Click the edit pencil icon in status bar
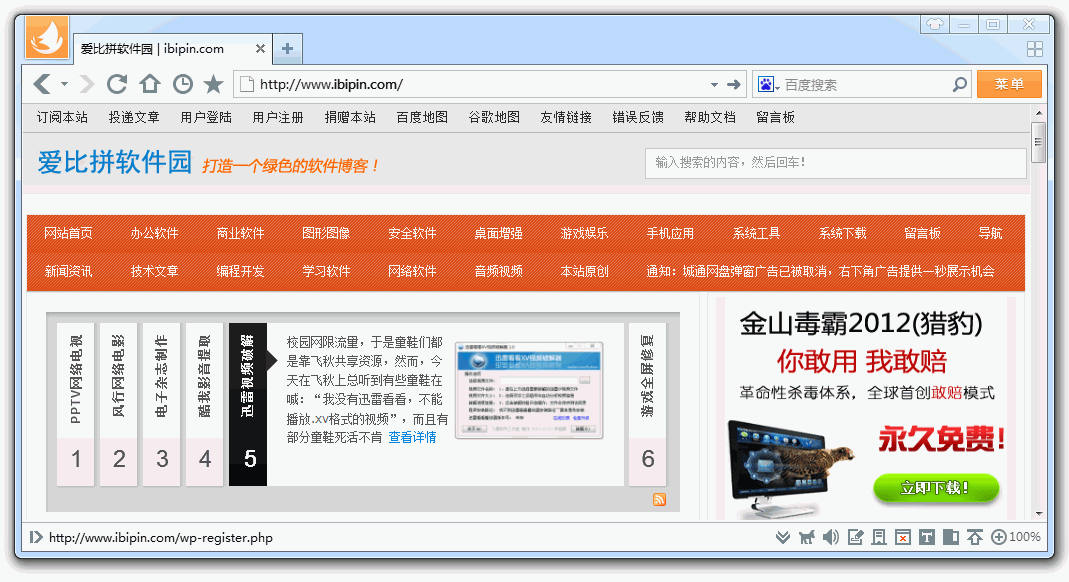 click(855, 538)
